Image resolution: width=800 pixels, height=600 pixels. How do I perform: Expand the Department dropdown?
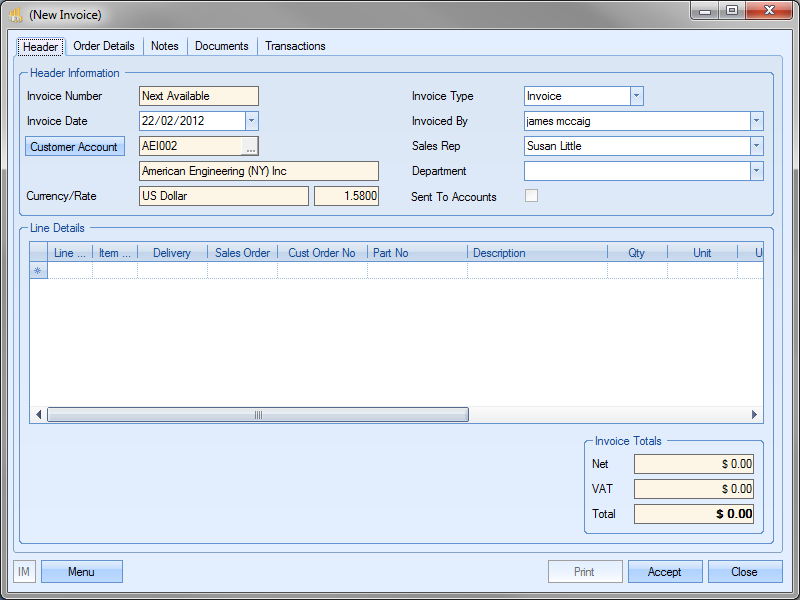tap(756, 171)
